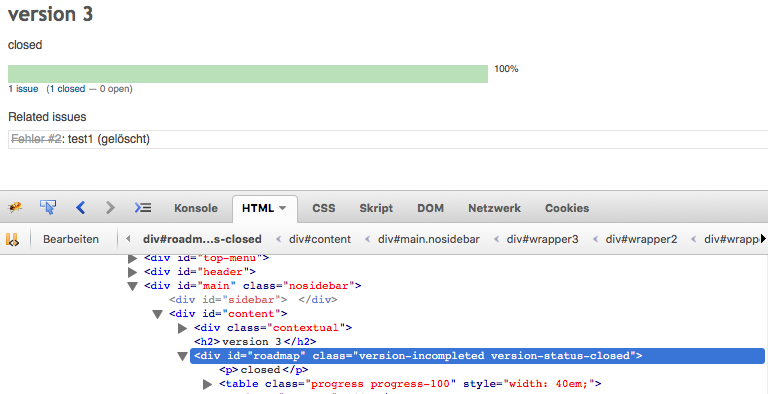Click the Bearbeiten button

point(71,239)
